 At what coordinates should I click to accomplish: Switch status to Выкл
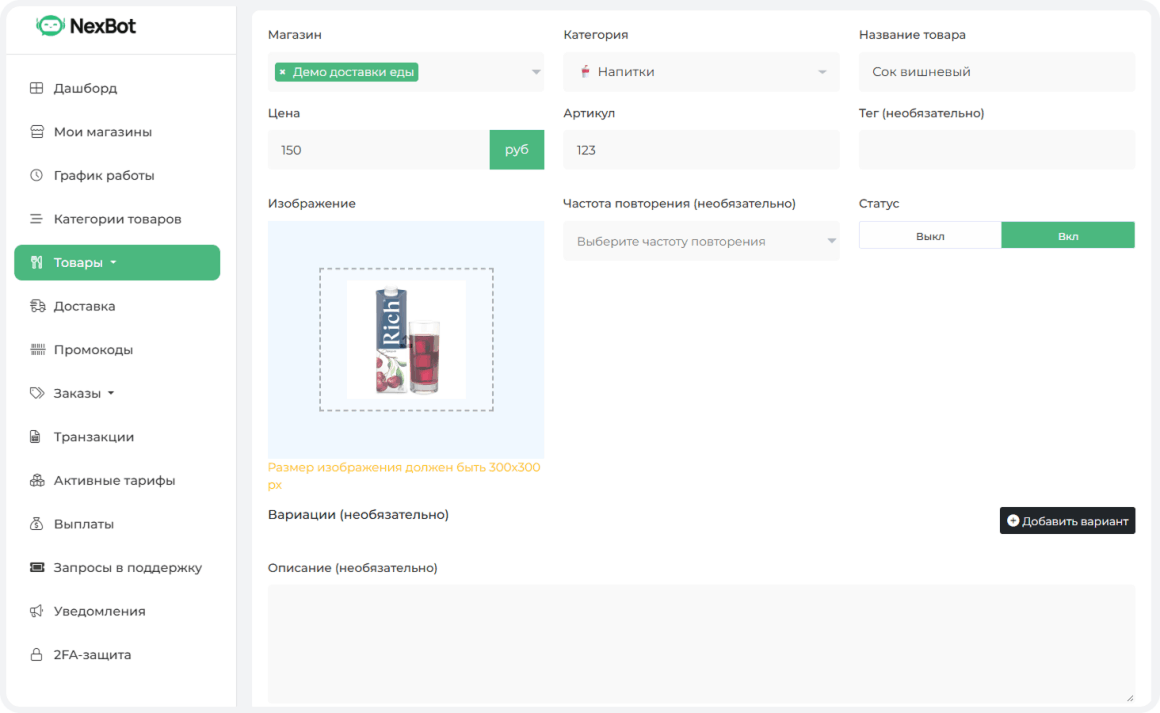tap(929, 236)
